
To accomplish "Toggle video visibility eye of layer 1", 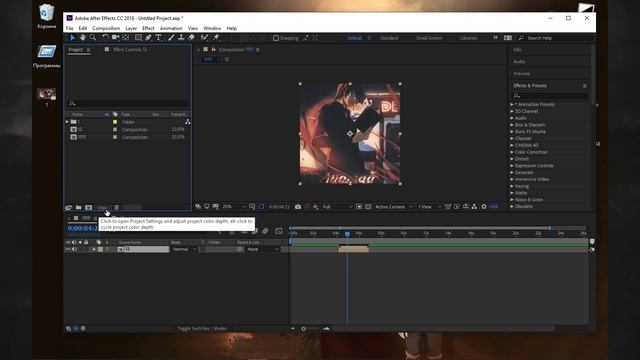I will click(68, 249).
